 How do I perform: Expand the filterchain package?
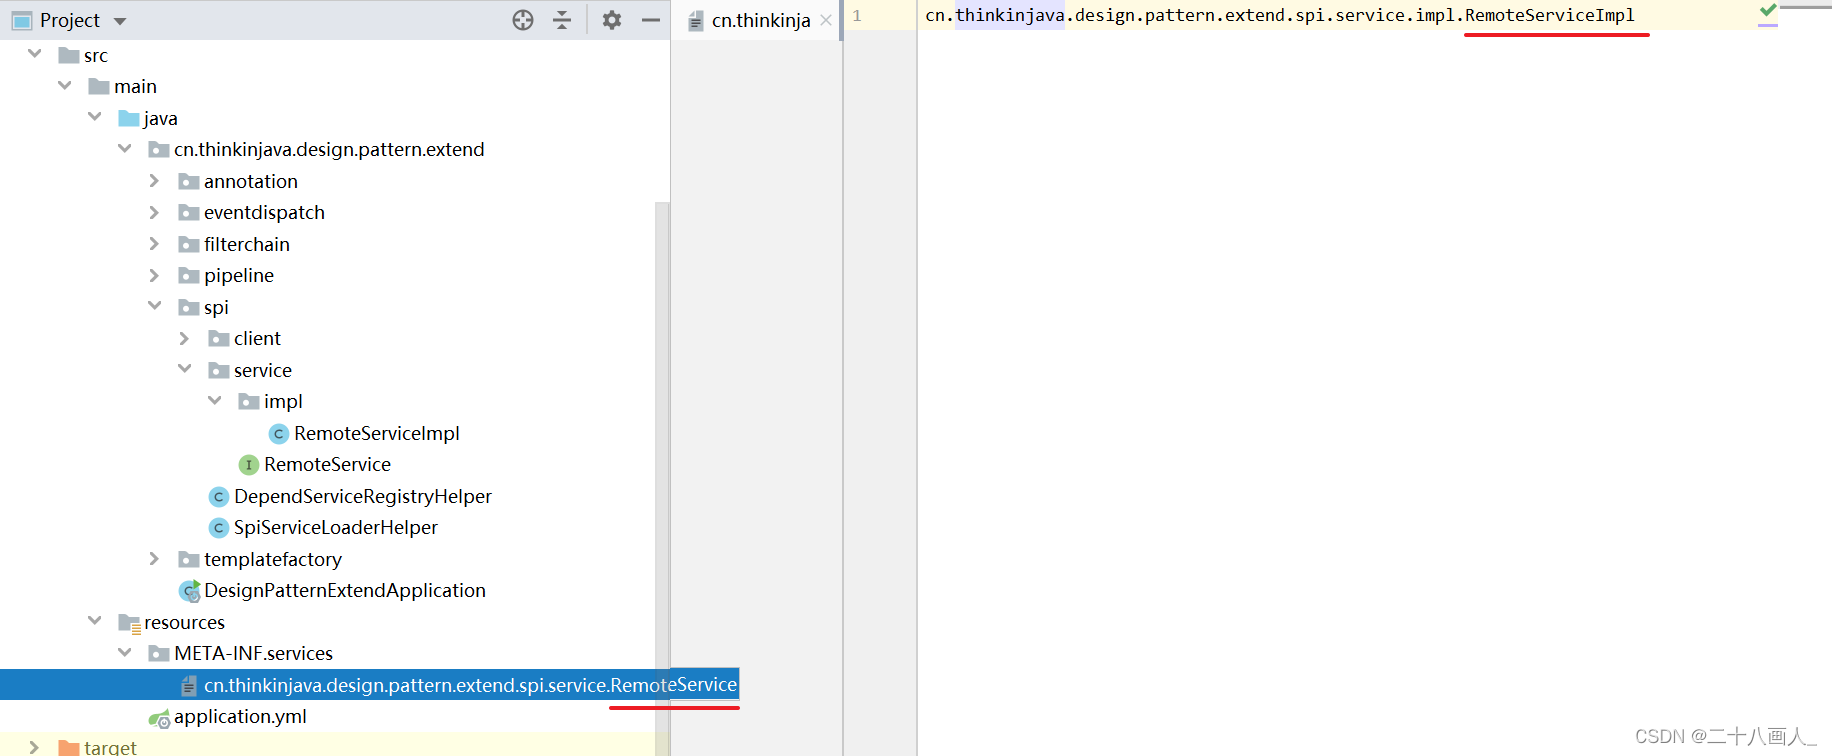click(x=154, y=244)
